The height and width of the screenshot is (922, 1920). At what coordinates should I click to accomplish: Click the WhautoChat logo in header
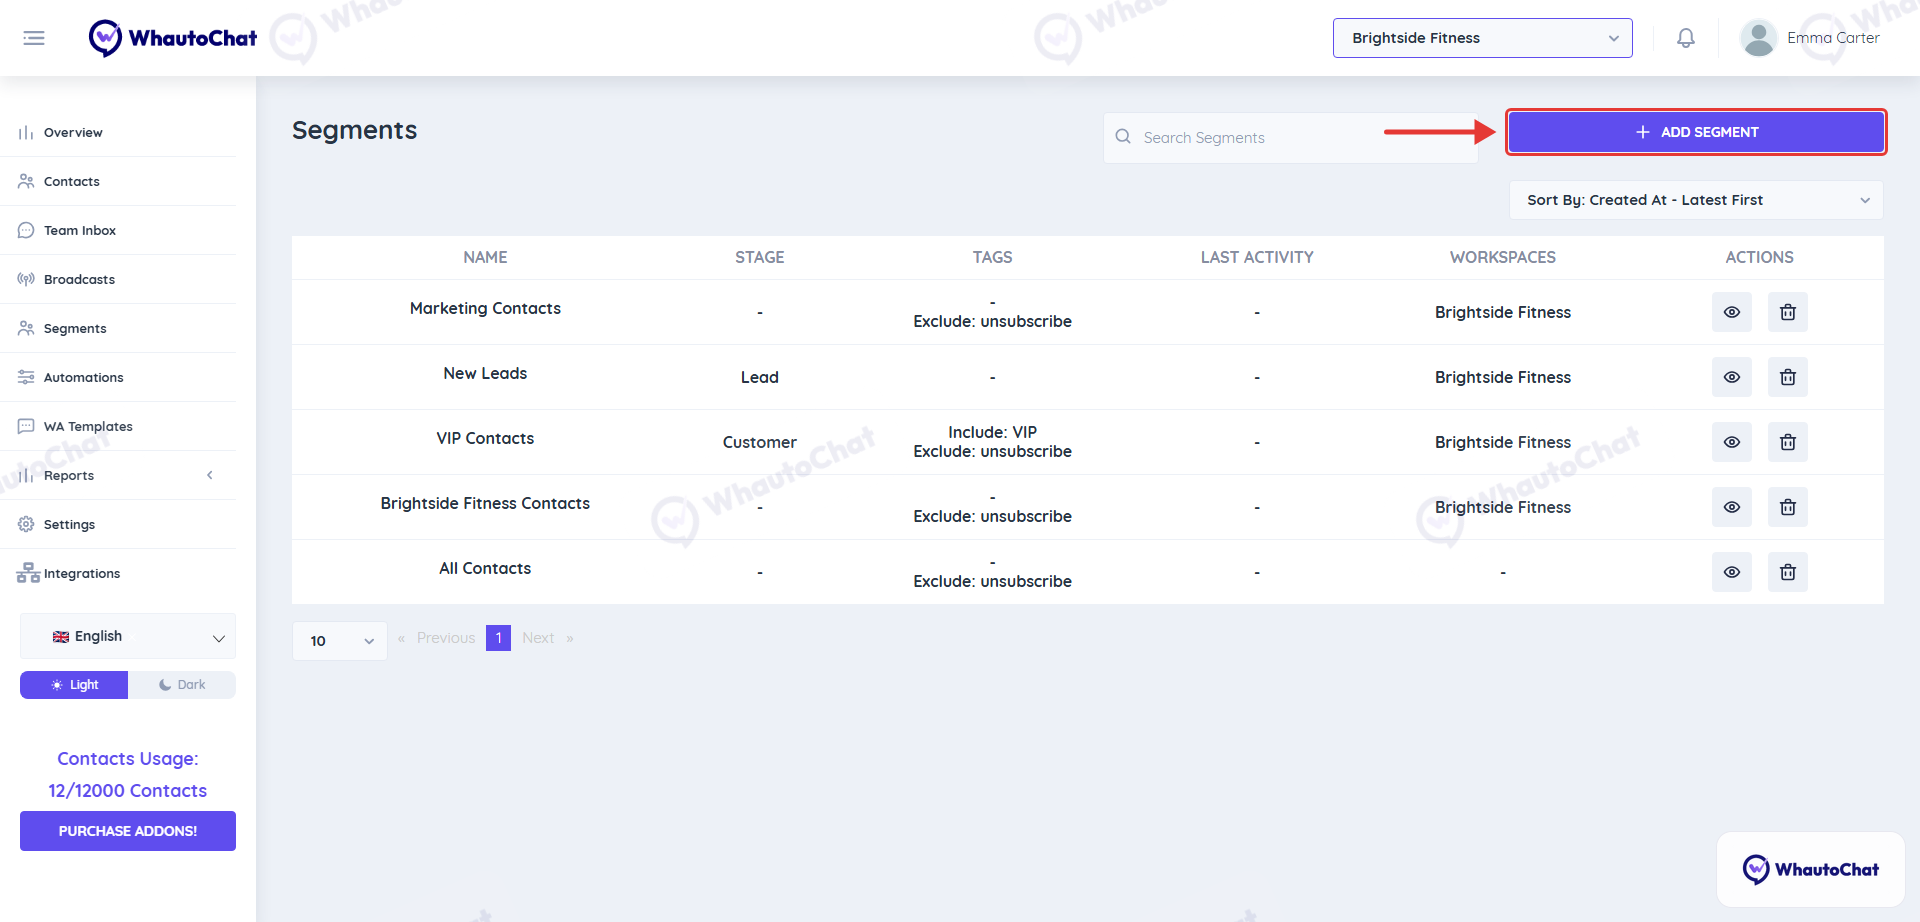point(173,38)
